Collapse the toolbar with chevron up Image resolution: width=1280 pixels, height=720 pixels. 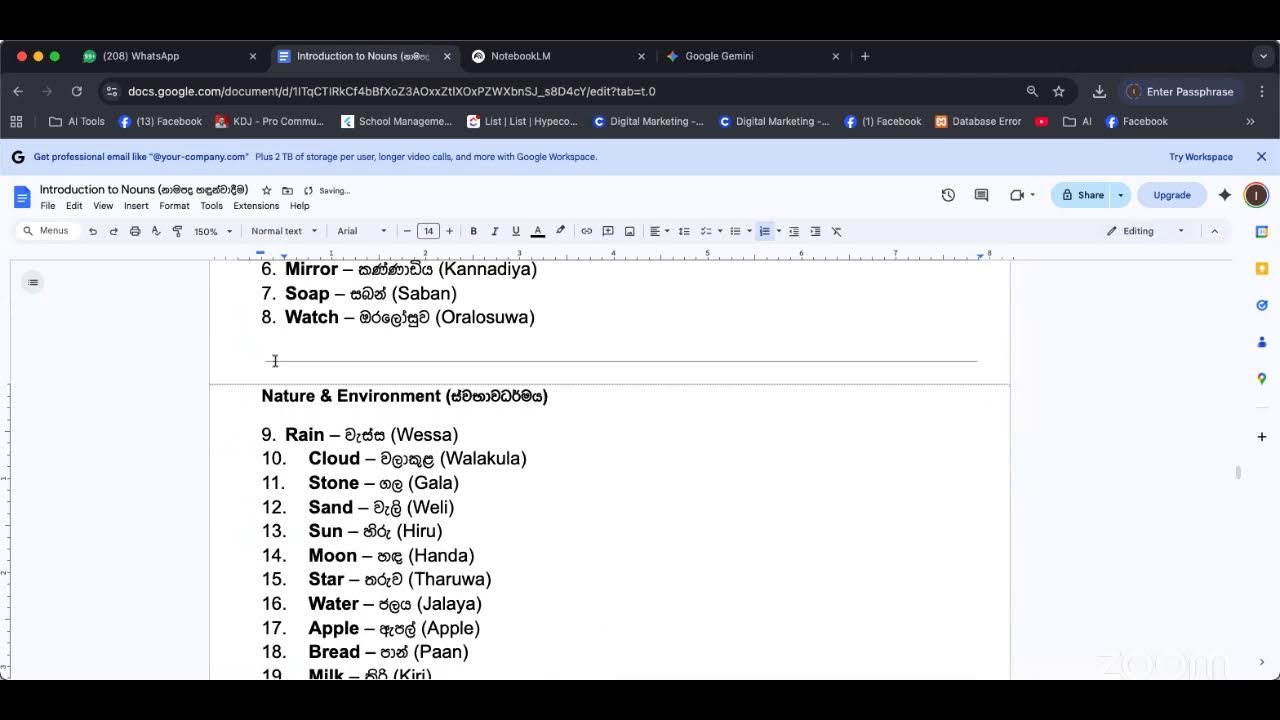1214,231
